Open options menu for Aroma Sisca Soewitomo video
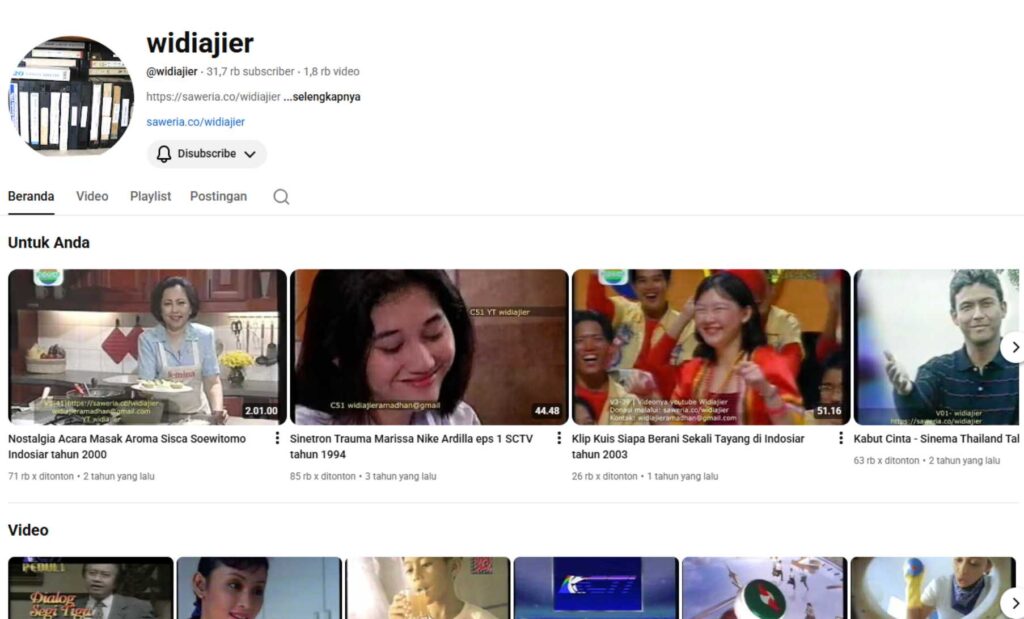The image size is (1024, 619). tap(277, 439)
